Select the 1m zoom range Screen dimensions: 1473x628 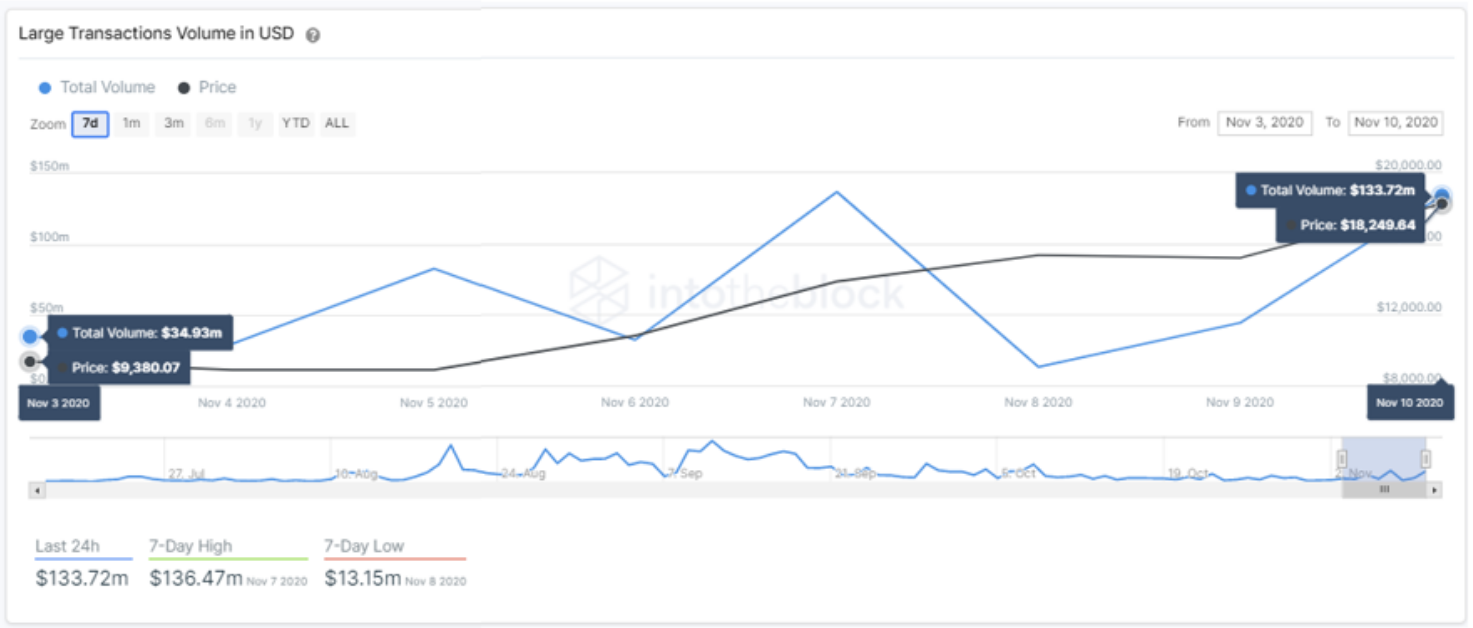(131, 124)
